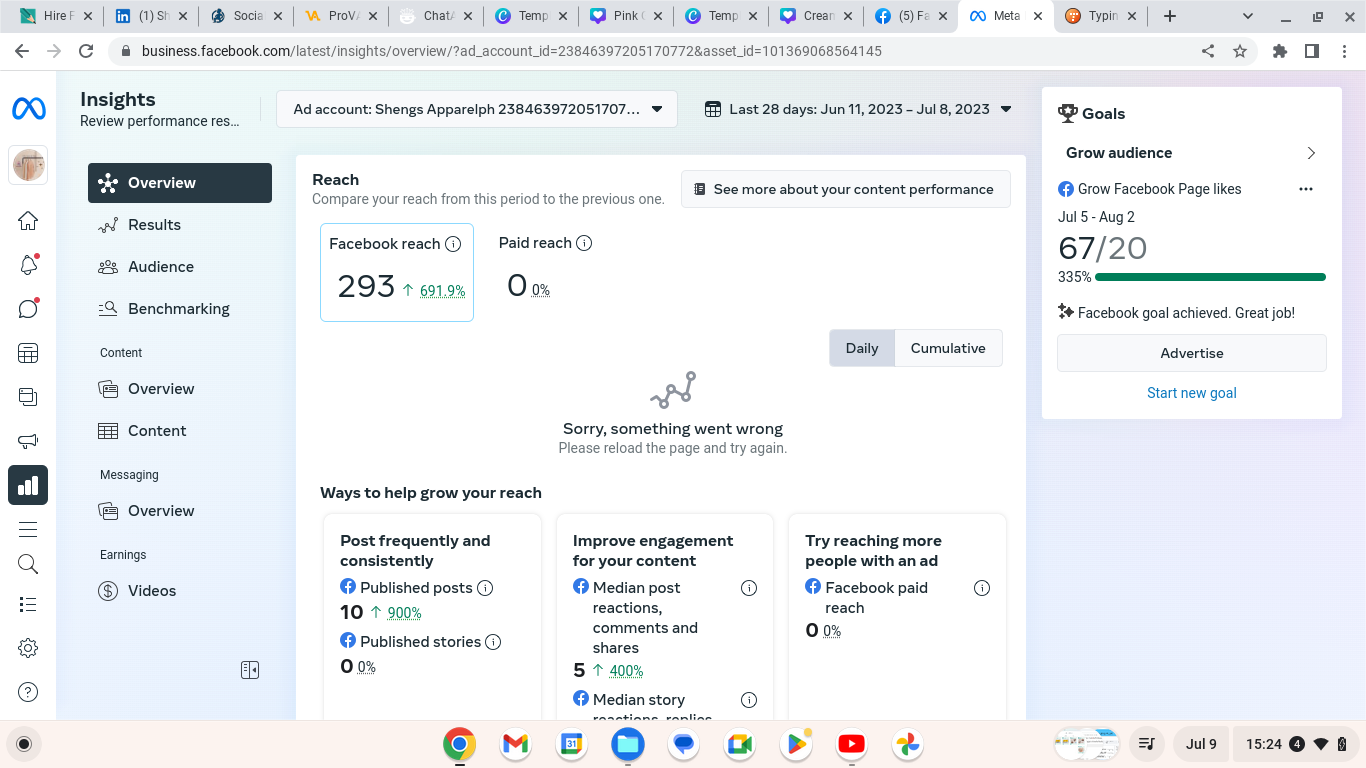This screenshot has width=1366, height=768.
Task: Open the Chrome three-dot menu
Action: coord(1344,51)
